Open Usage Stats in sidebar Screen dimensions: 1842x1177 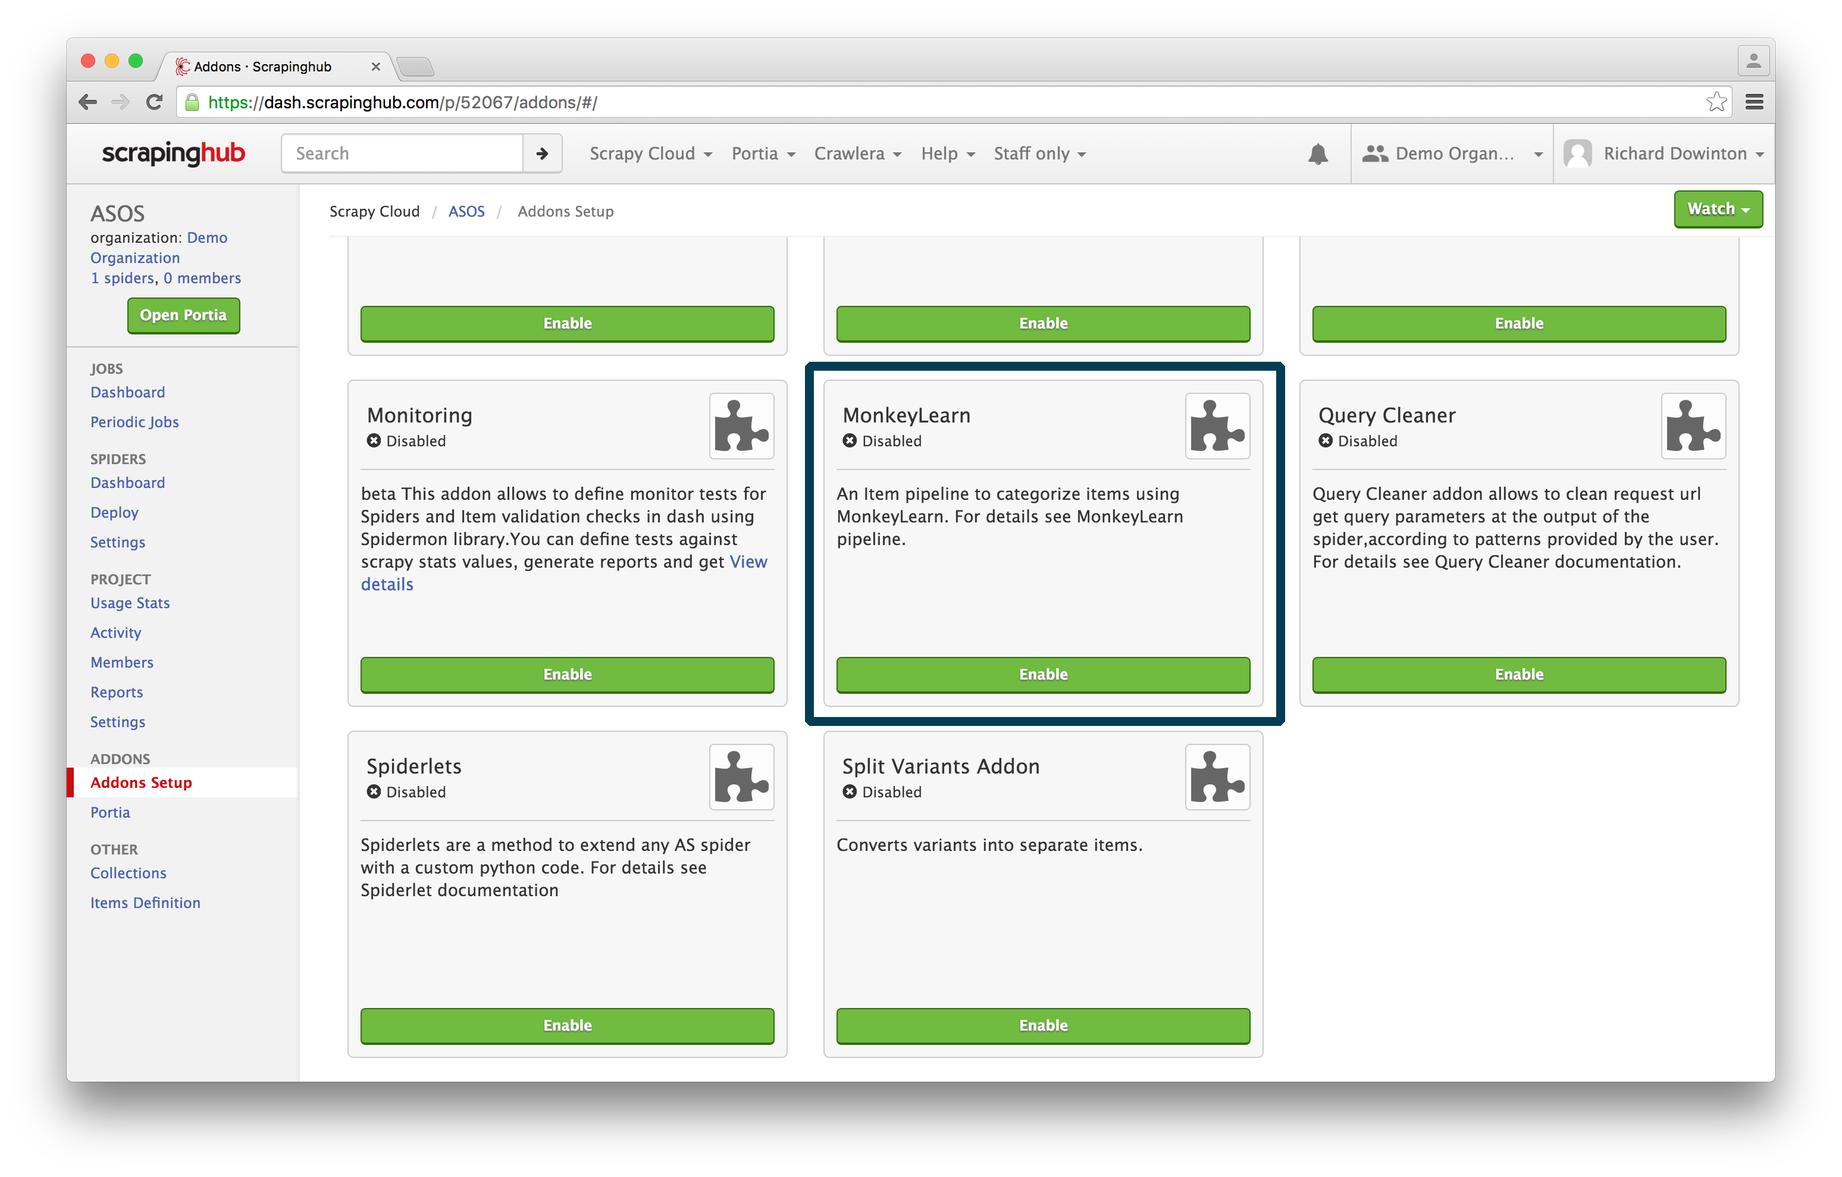(x=130, y=603)
